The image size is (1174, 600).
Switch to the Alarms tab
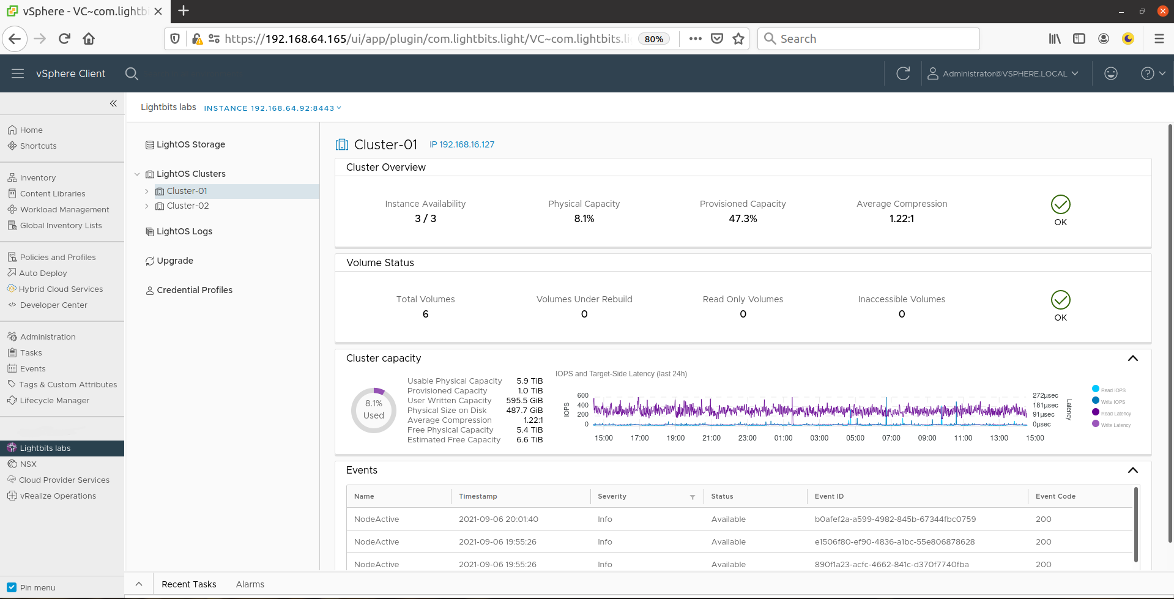(x=250, y=584)
